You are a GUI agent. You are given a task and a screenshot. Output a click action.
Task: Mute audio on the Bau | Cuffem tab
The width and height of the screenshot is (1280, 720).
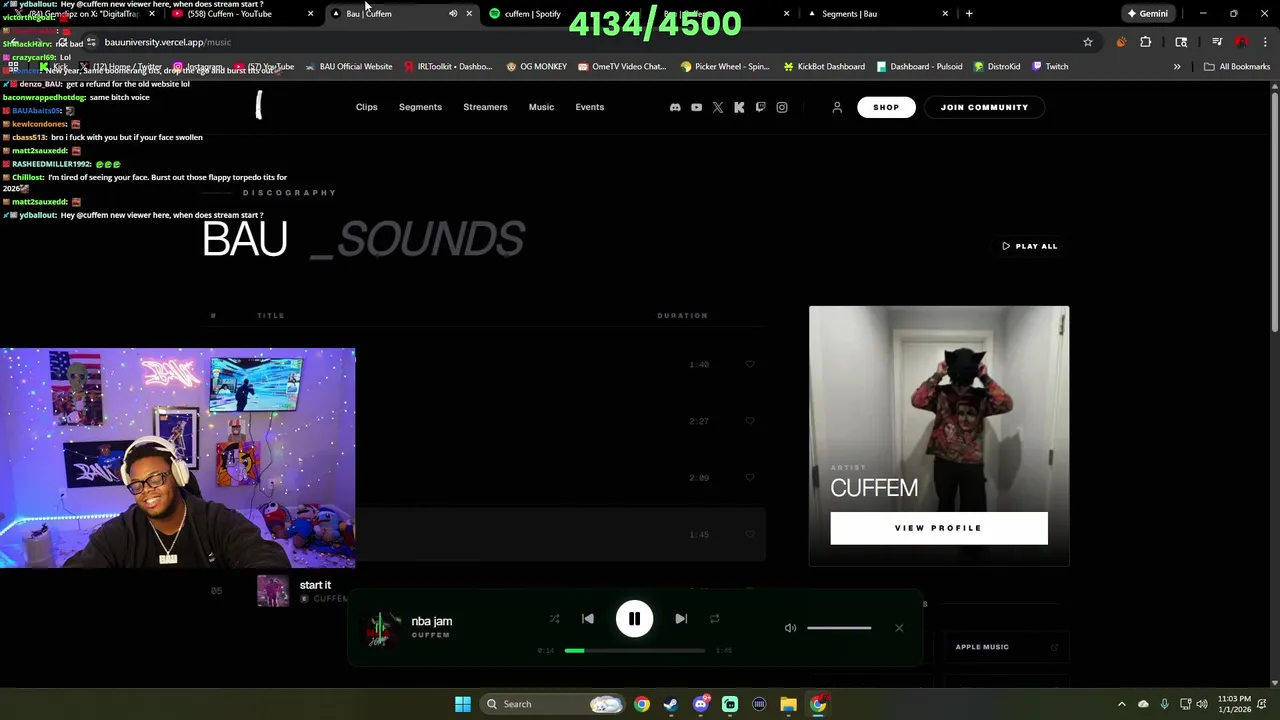453,14
